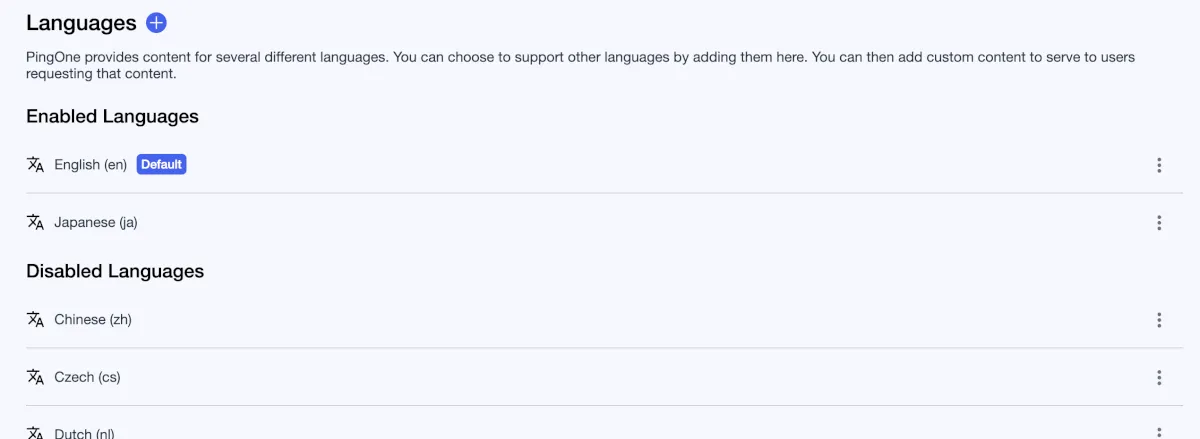
Task: Expand the kebab menu for Chinese
Action: pos(1159,320)
